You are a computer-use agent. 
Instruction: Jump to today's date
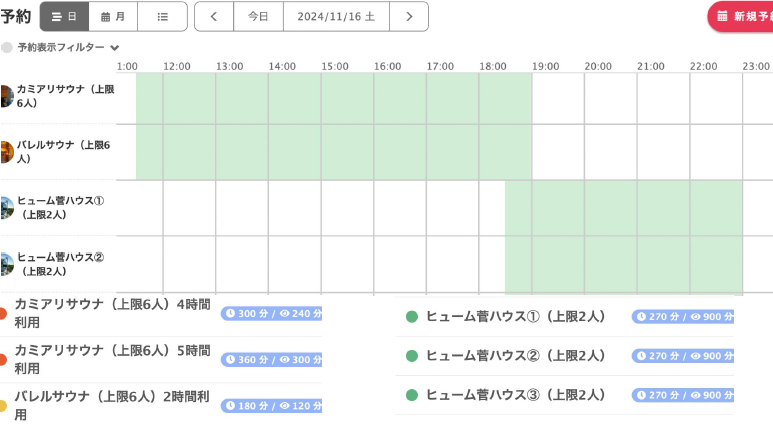click(x=258, y=17)
